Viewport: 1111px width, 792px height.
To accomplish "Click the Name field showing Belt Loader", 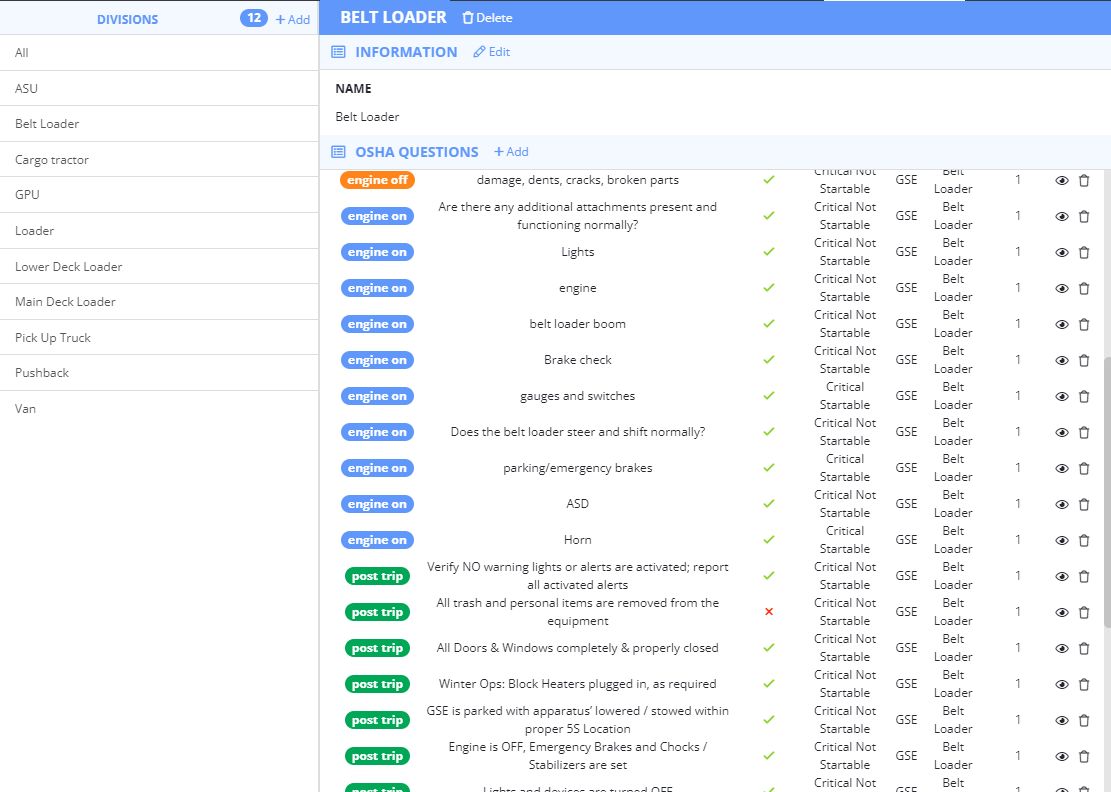I will pos(365,116).
